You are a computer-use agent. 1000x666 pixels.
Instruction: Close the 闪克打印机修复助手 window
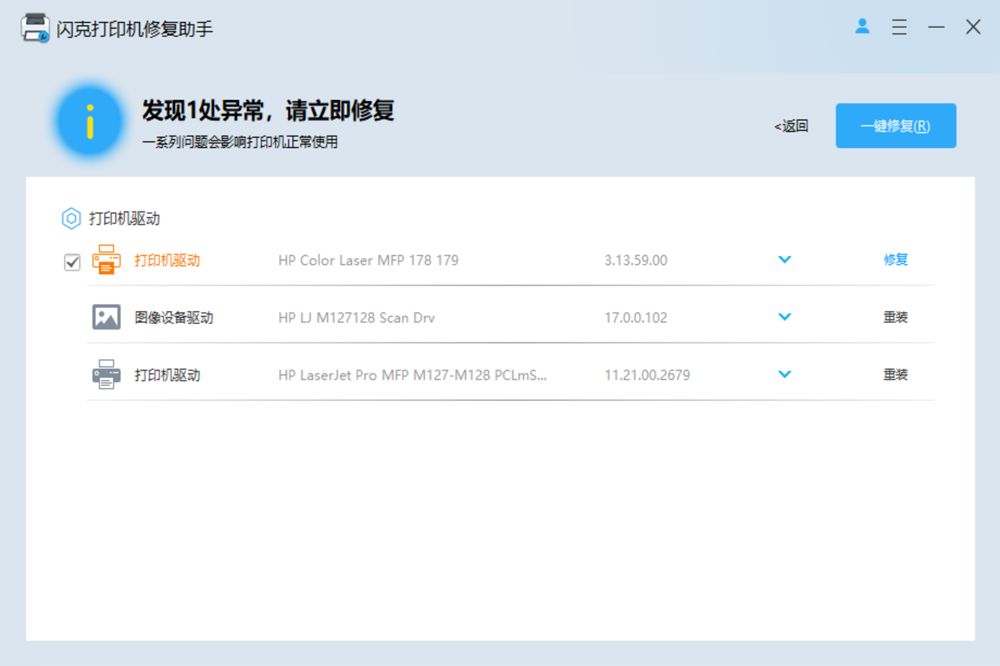click(x=973, y=27)
